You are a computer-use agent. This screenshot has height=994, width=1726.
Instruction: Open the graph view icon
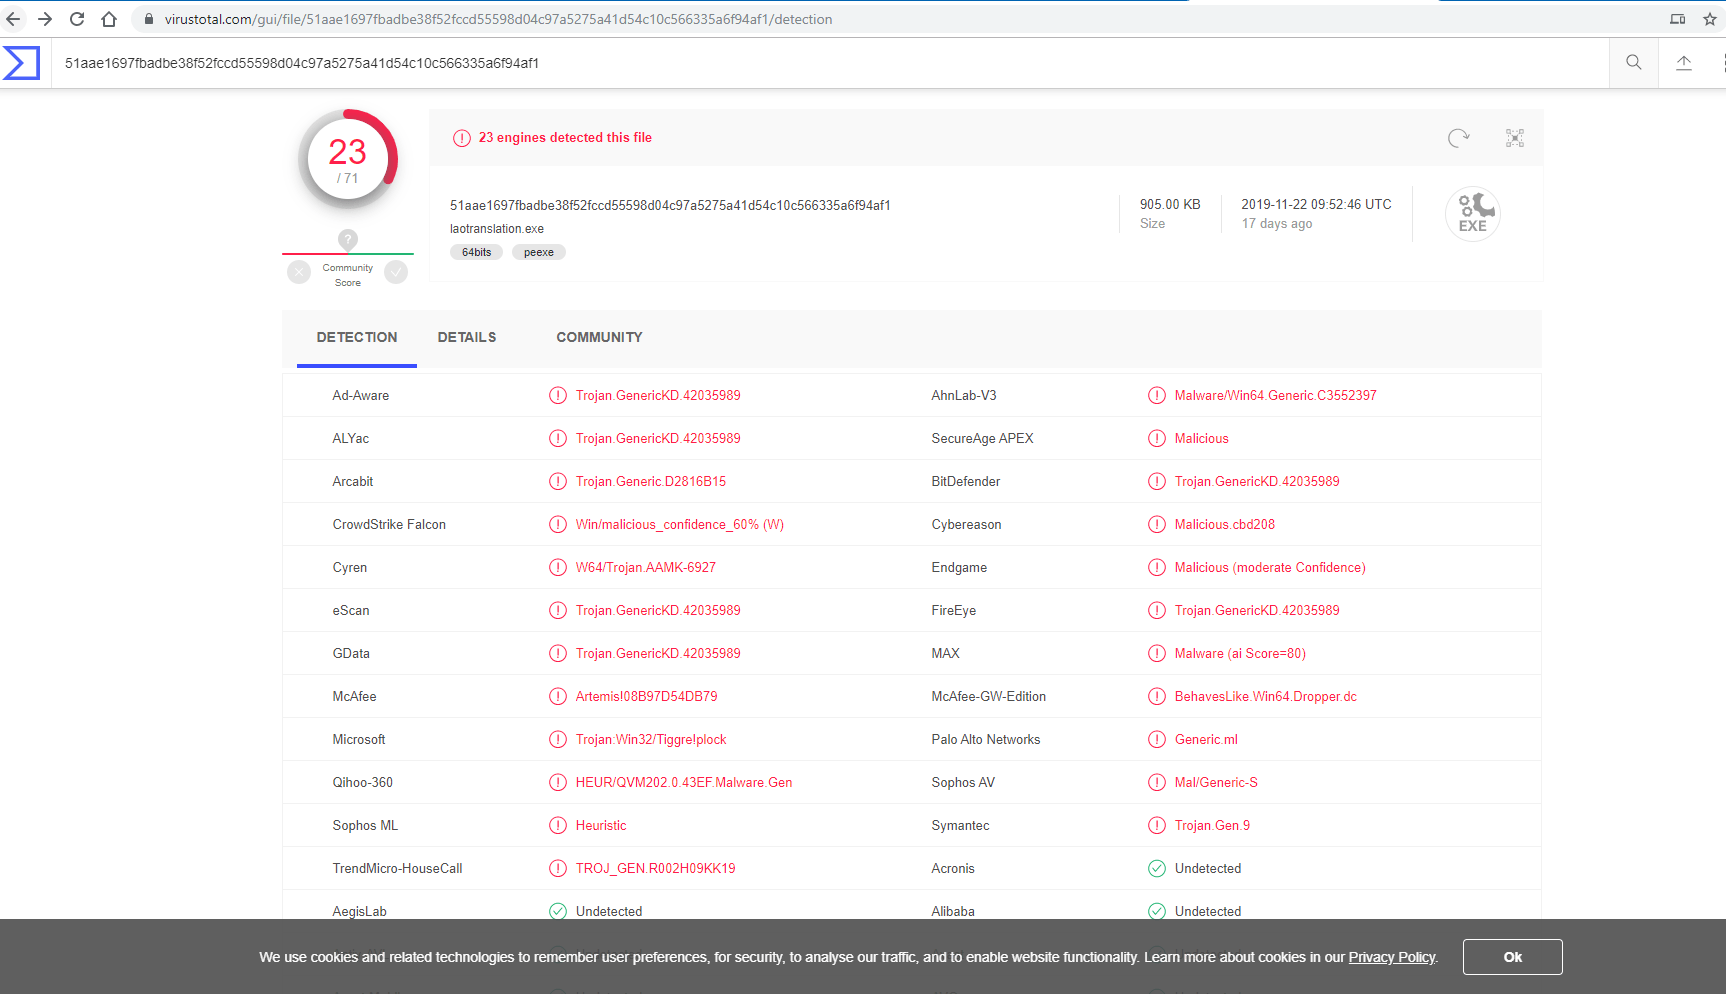point(1515,138)
